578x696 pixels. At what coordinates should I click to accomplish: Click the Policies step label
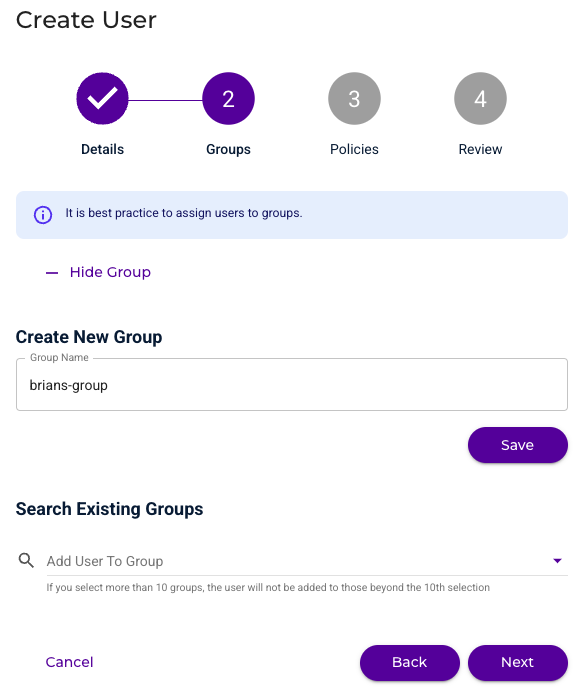[x=354, y=149]
